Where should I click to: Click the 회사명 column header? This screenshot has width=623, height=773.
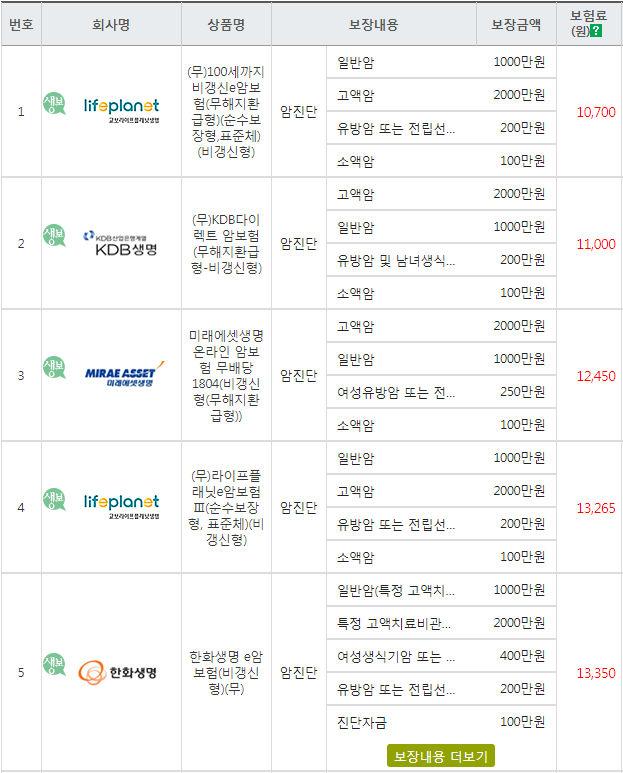point(111,24)
